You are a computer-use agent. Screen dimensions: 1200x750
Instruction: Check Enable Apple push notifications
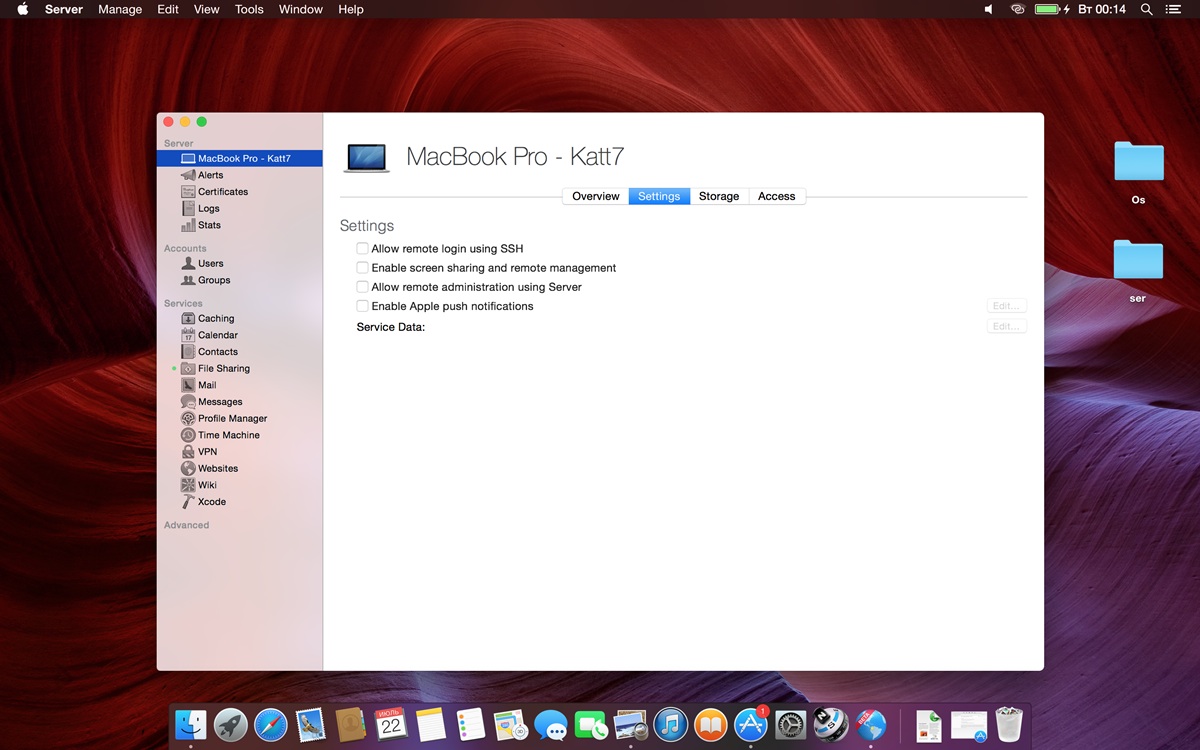tap(362, 306)
